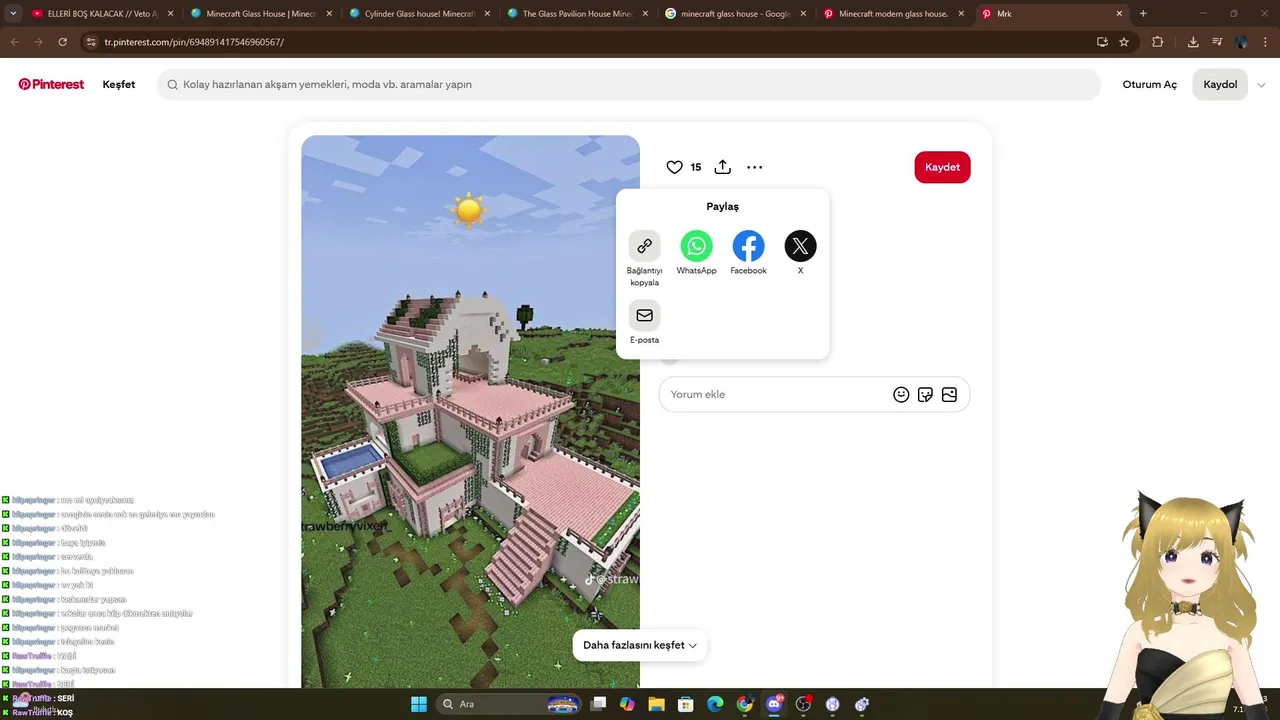Screen dimensions: 1280x720
Task: Open the media control icon
Action: pyautogui.click(x=1217, y=42)
